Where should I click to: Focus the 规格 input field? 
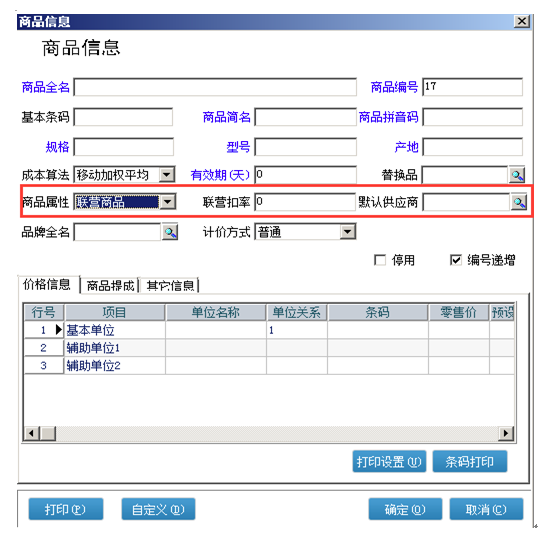[123, 147]
